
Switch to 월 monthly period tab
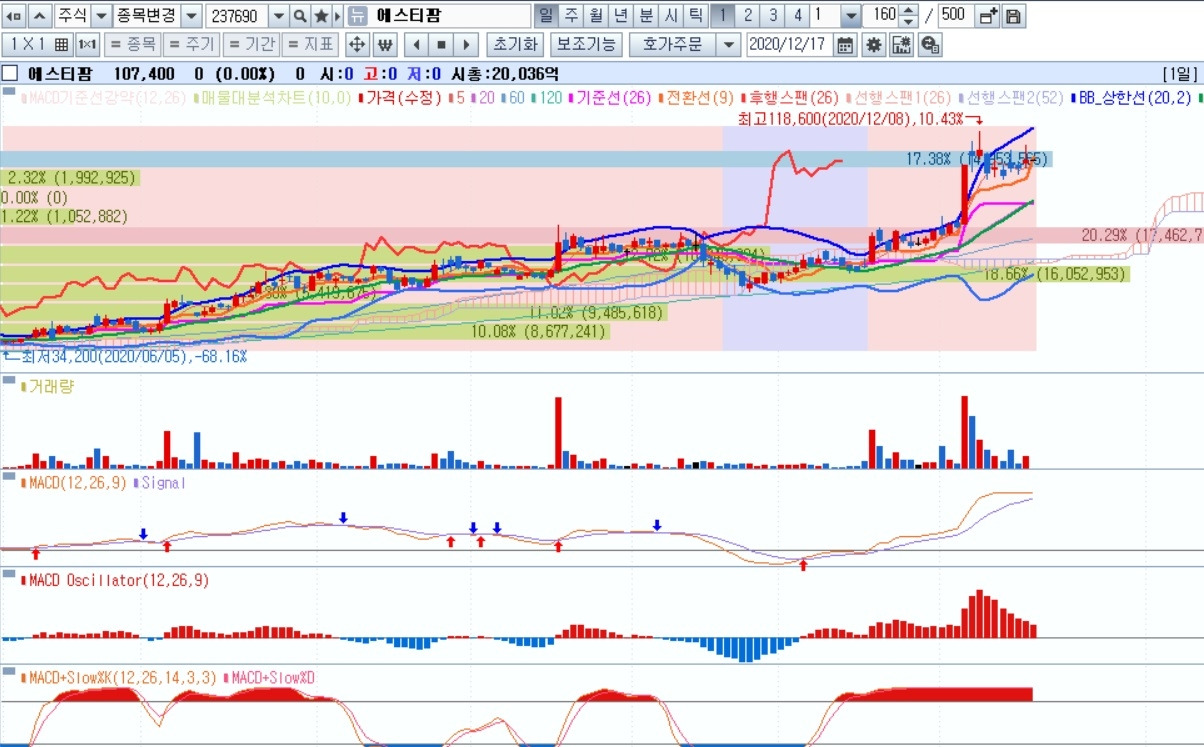pyautogui.click(x=595, y=16)
